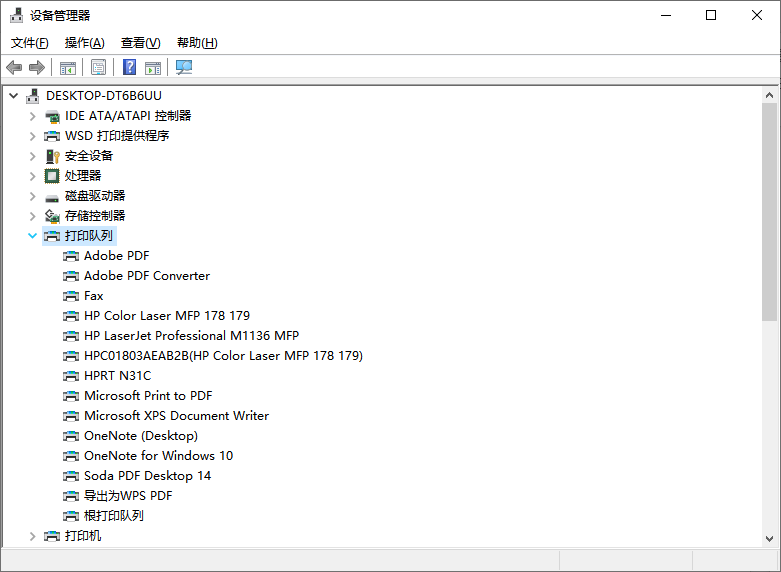
Task: Click the 存储控制器 icon
Action: (52, 216)
